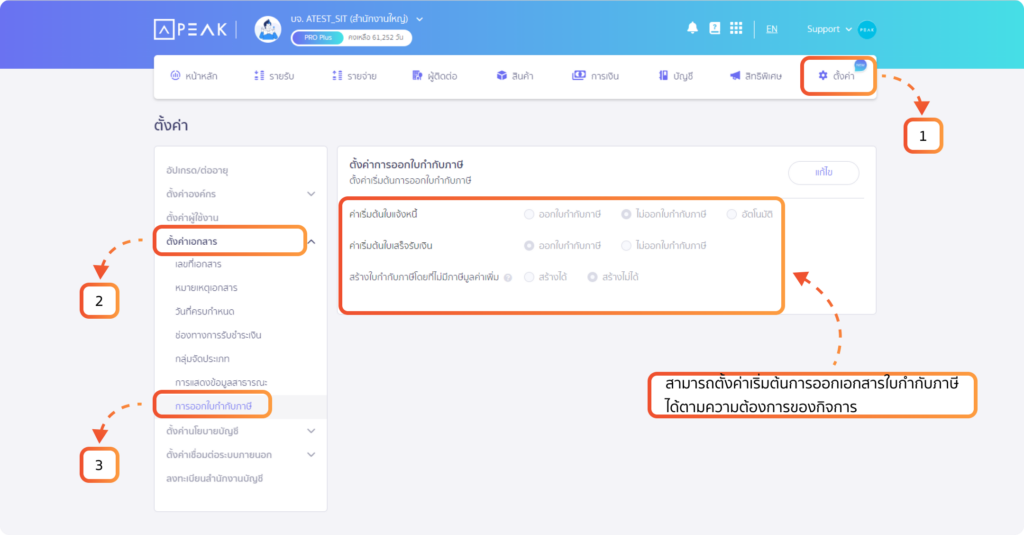Collapse the ตั้งค่าเอกสาร chevron

pyautogui.click(x=312, y=242)
